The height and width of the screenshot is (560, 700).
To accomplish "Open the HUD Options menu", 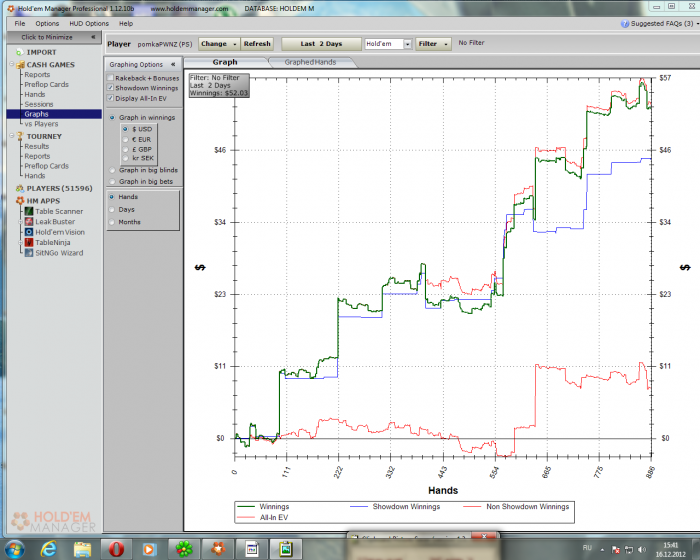I will point(89,23).
